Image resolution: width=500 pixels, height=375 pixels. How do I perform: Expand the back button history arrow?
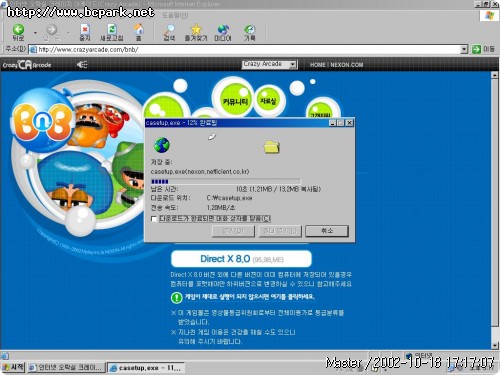click(35, 33)
